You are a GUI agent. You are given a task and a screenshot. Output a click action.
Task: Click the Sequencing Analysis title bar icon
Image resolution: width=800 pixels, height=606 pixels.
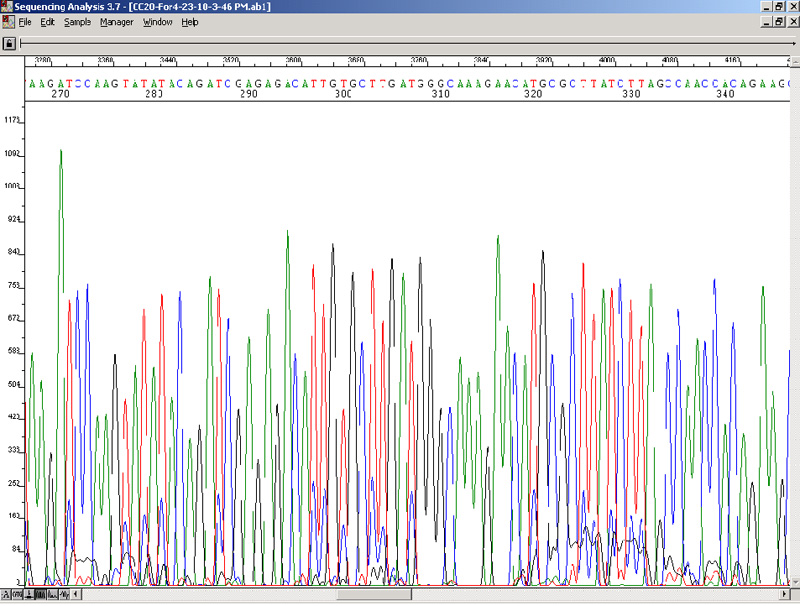point(6,6)
